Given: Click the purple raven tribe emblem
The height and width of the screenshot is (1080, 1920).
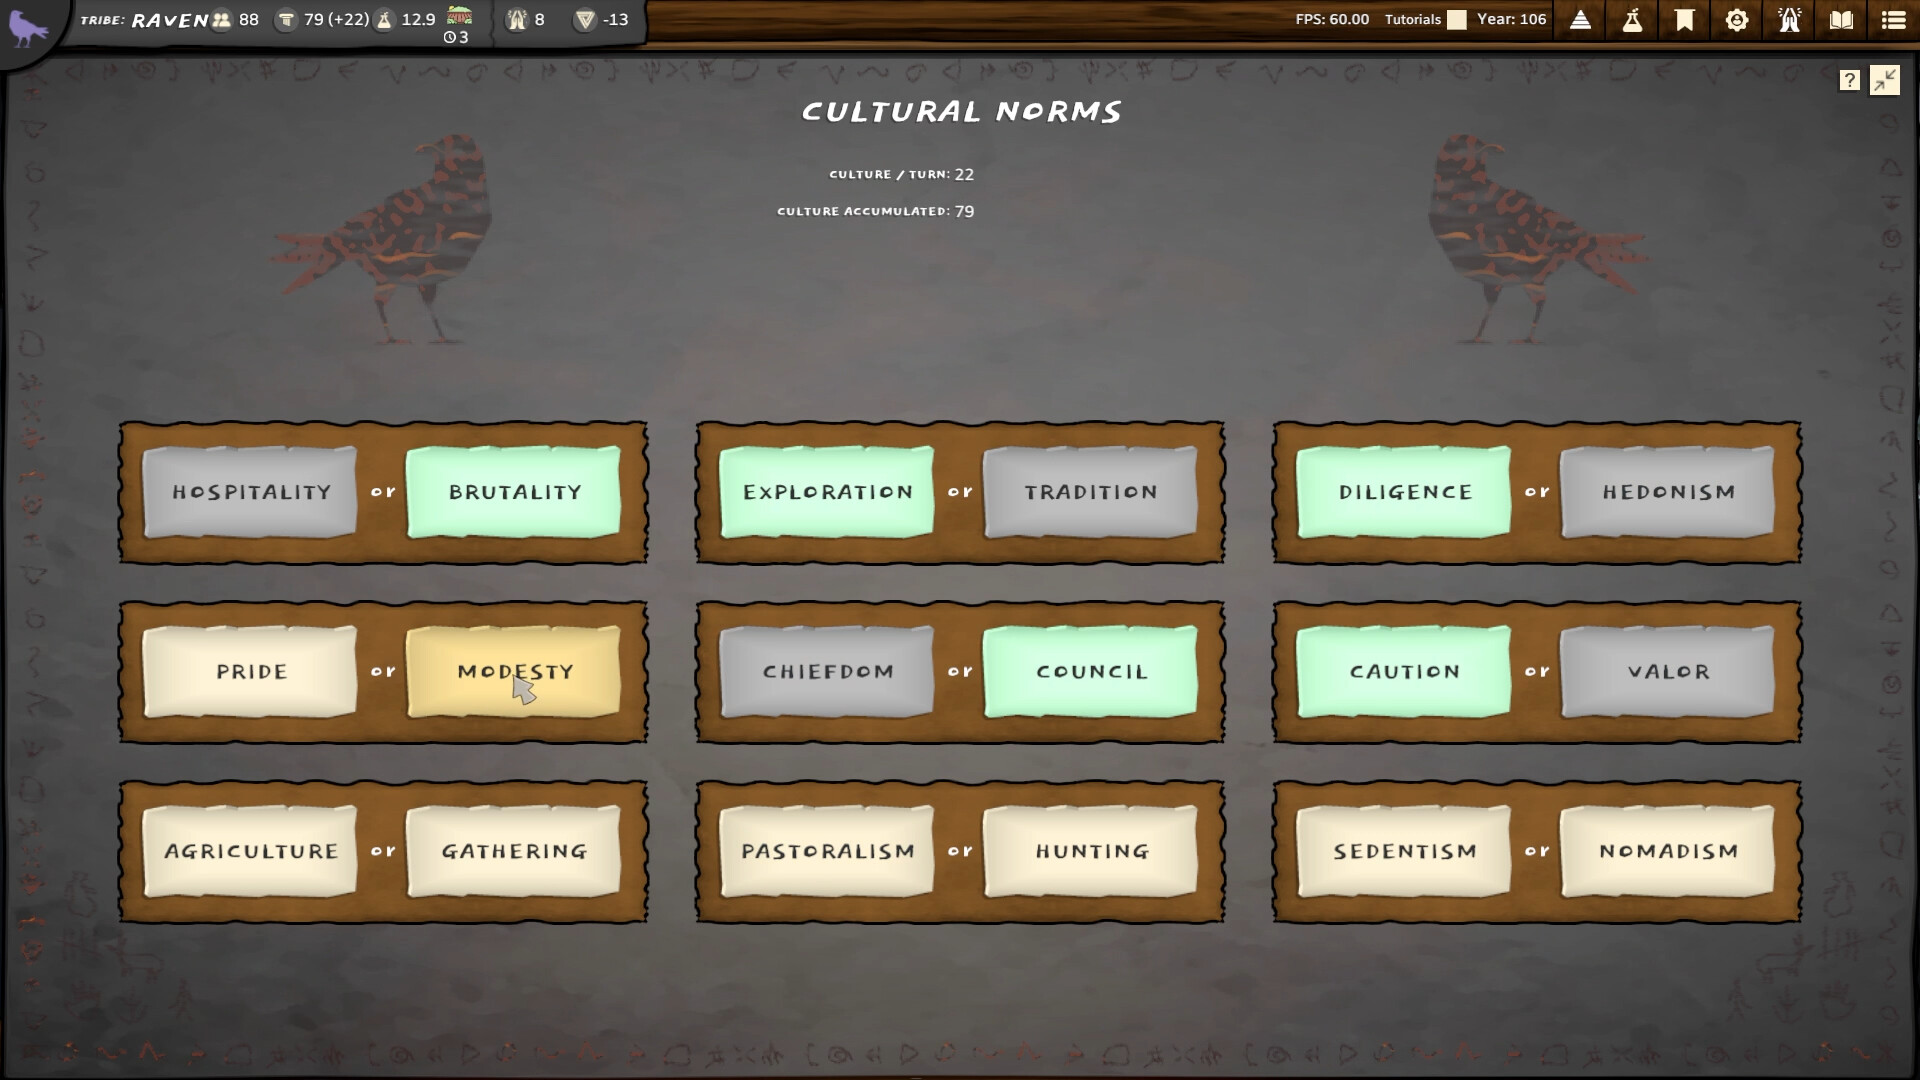Looking at the screenshot, I should [27, 27].
